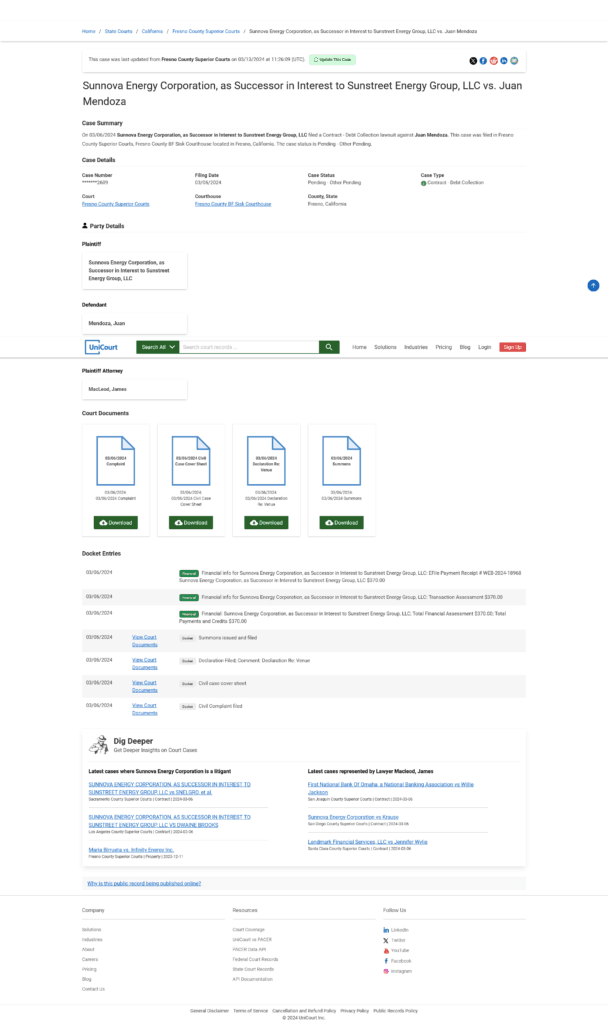The image size is (608, 1024).
Task: Share case on X (Twitter) icon
Action: 473,60
